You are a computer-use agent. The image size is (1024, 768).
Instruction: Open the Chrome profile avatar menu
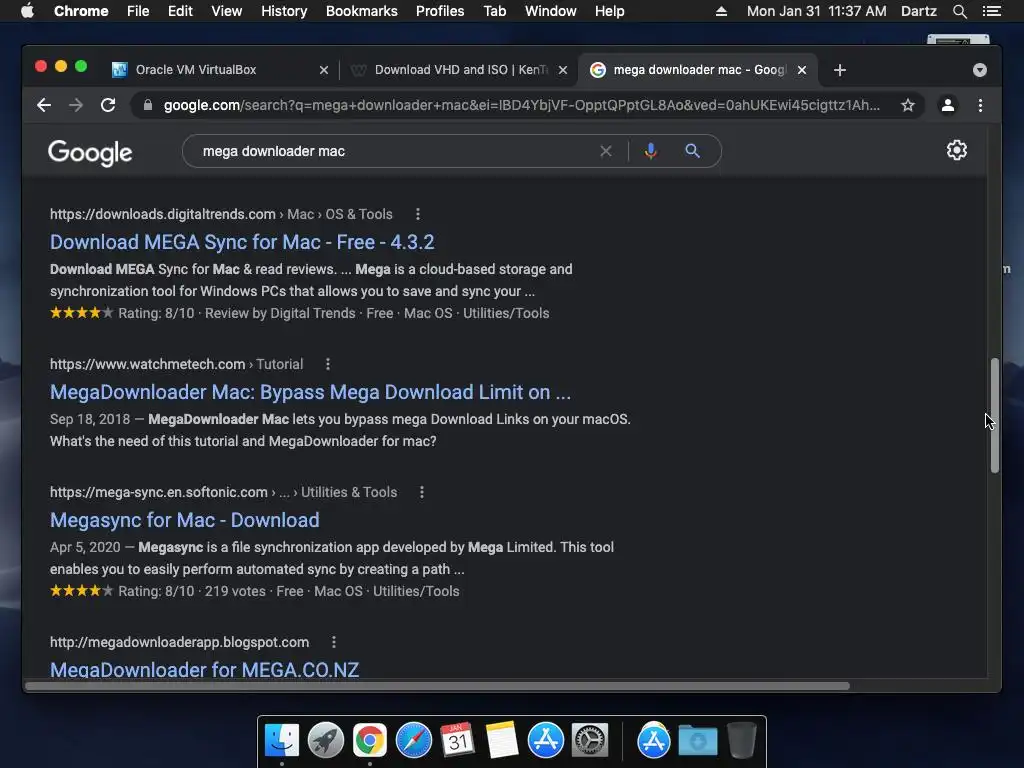(x=948, y=105)
